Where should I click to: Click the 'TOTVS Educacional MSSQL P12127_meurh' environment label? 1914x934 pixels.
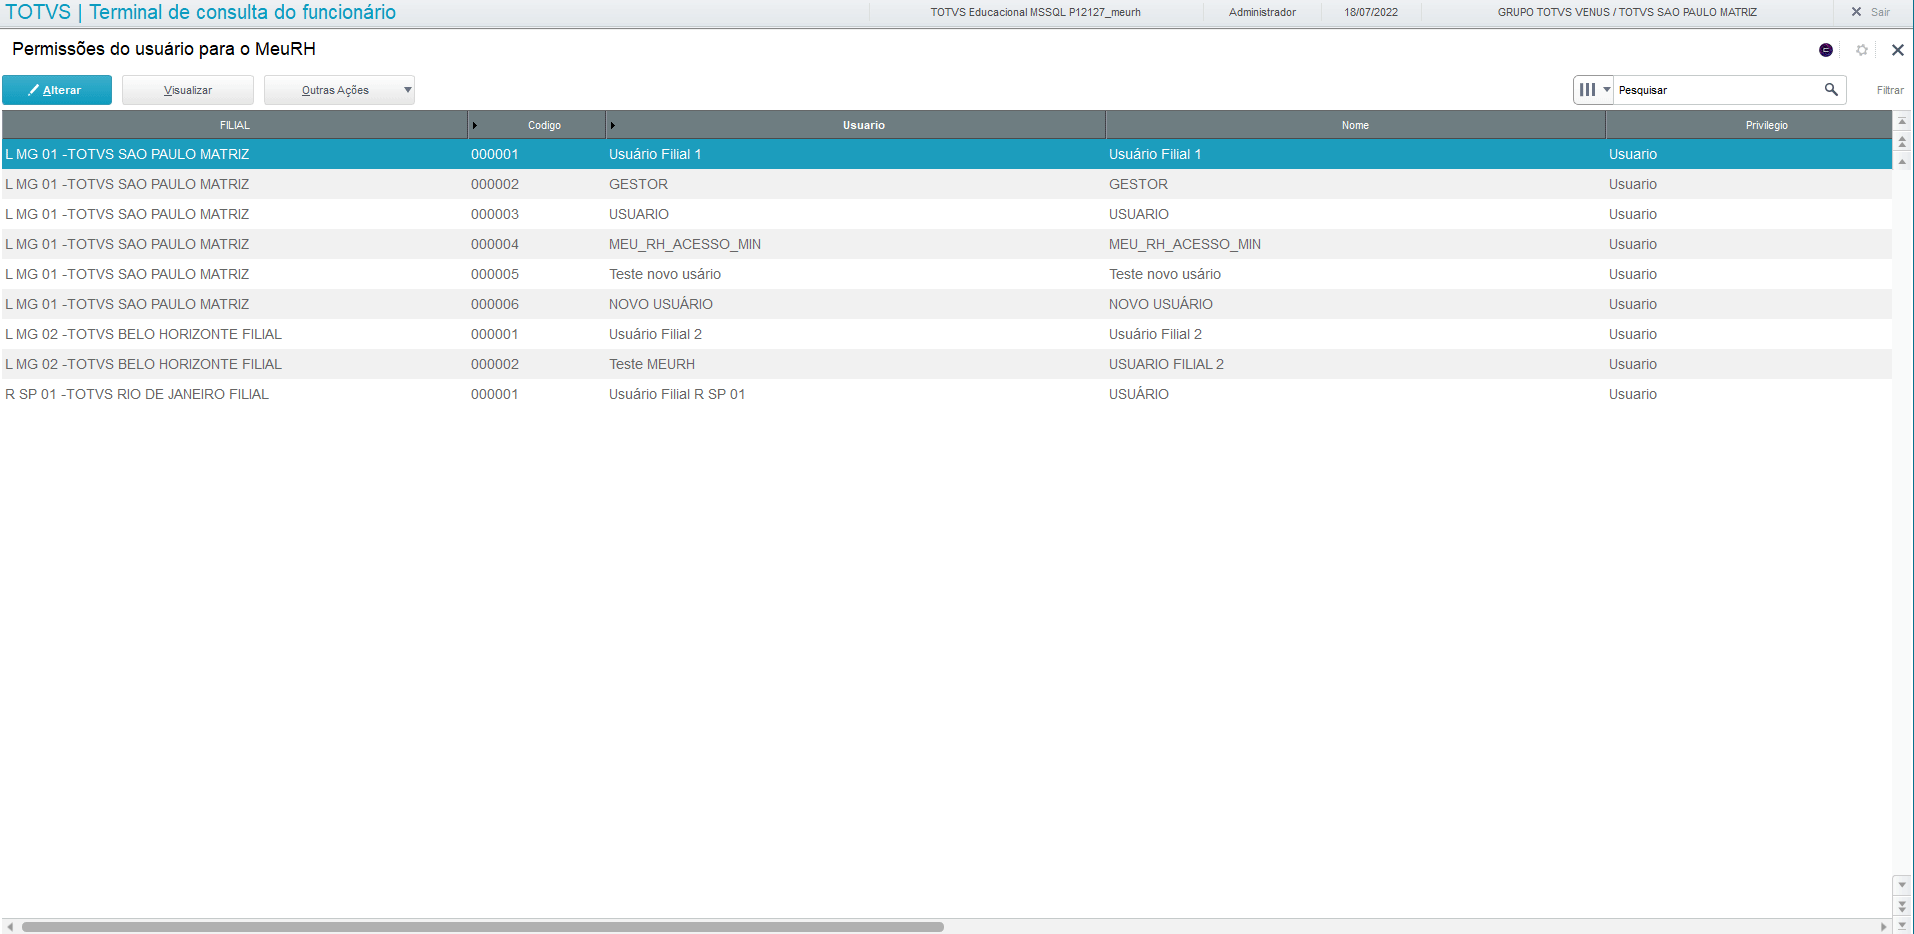tap(1035, 12)
